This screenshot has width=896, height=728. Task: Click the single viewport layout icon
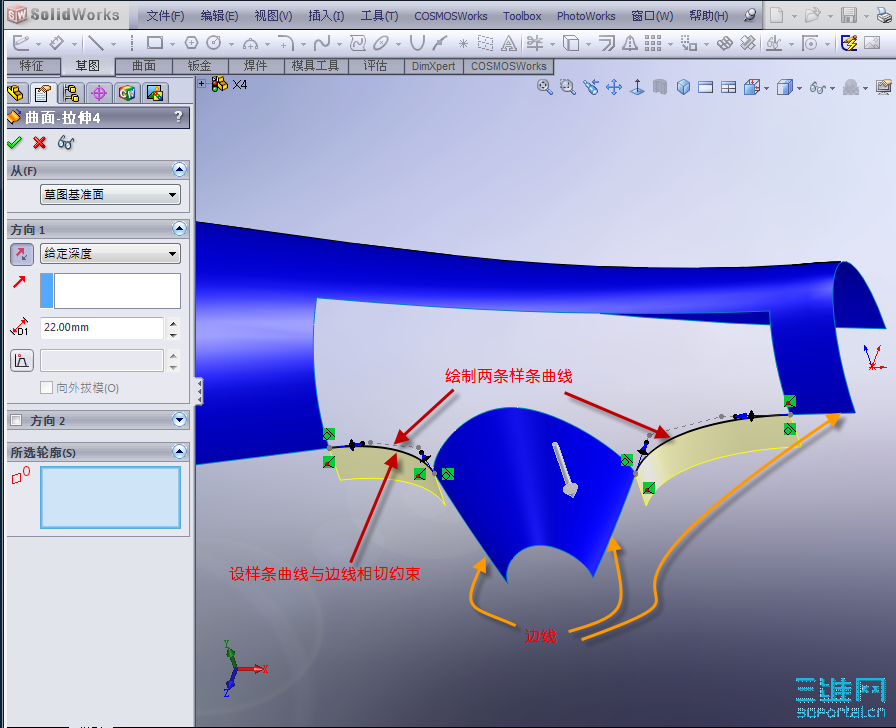click(x=706, y=87)
